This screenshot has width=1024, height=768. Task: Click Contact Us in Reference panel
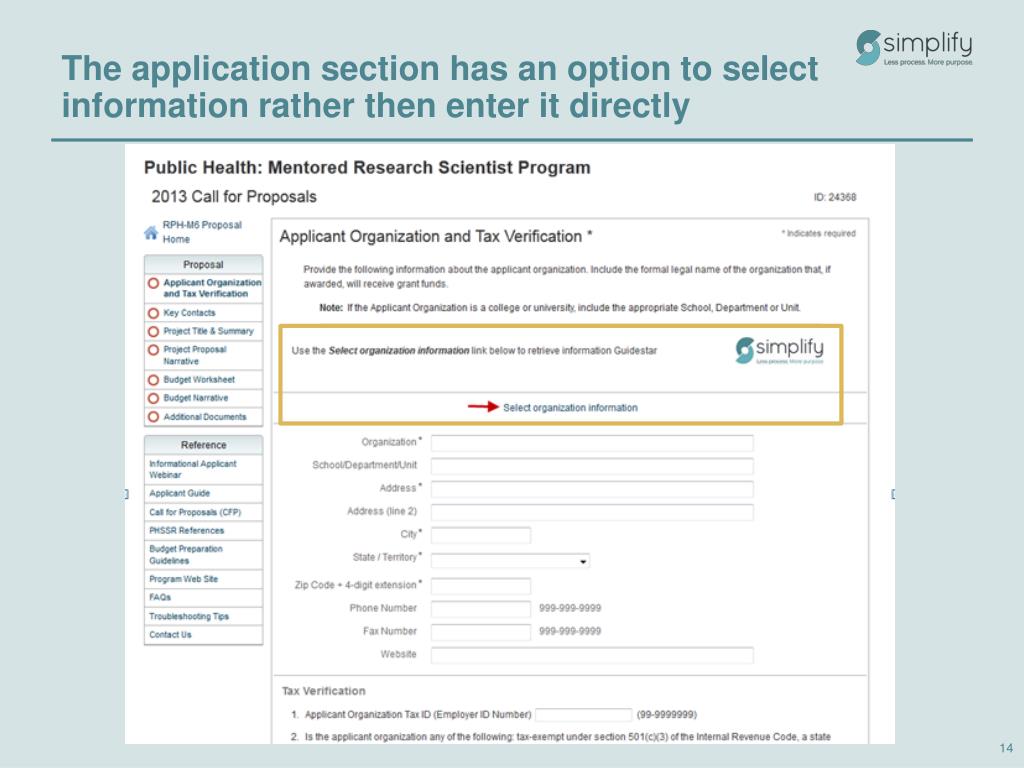[x=170, y=634]
